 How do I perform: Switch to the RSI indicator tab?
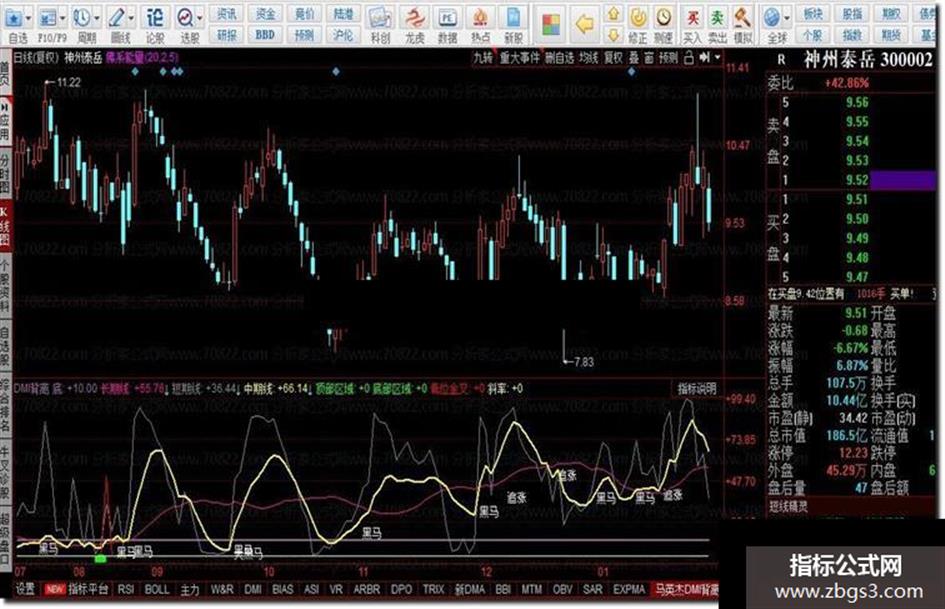[x=125, y=589]
